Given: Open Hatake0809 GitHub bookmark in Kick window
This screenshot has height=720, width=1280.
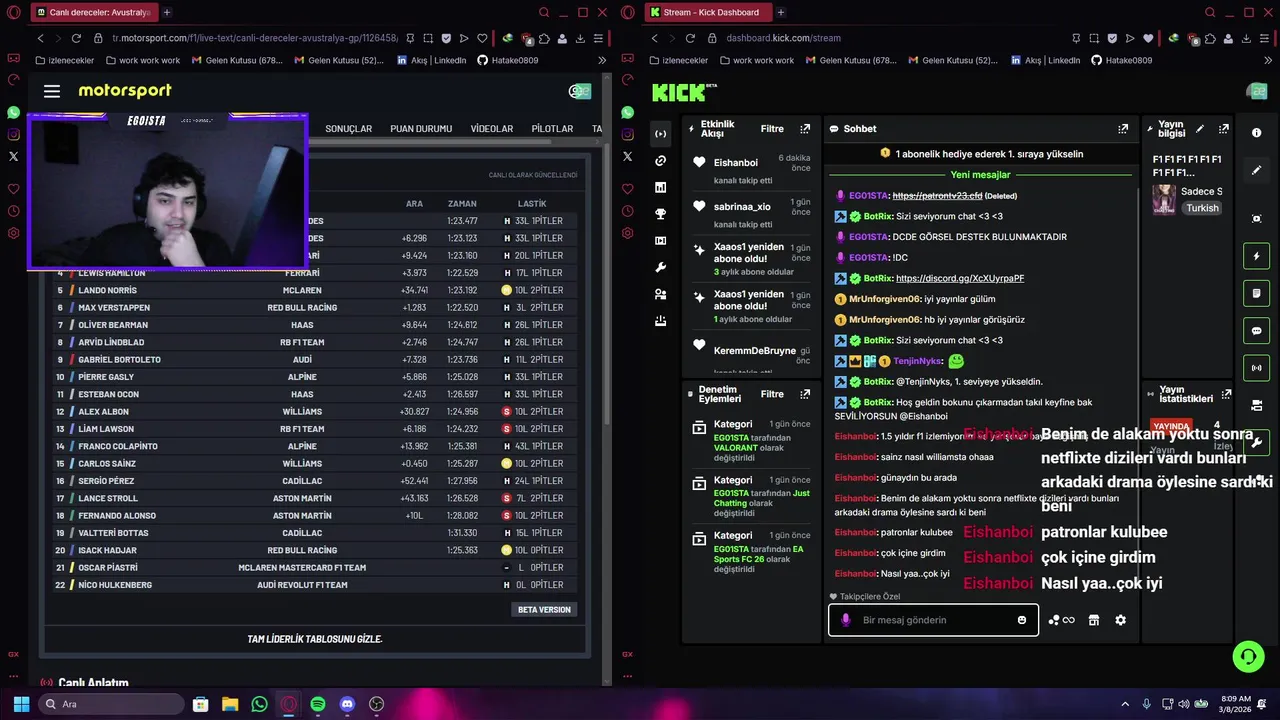Looking at the screenshot, I should [1121, 60].
